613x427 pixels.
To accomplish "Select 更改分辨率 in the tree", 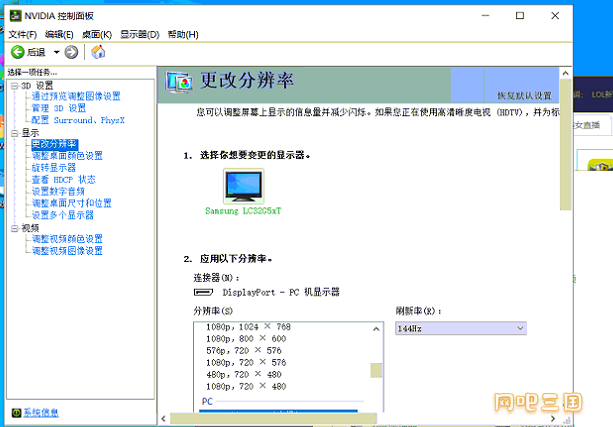I will coord(54,144).
